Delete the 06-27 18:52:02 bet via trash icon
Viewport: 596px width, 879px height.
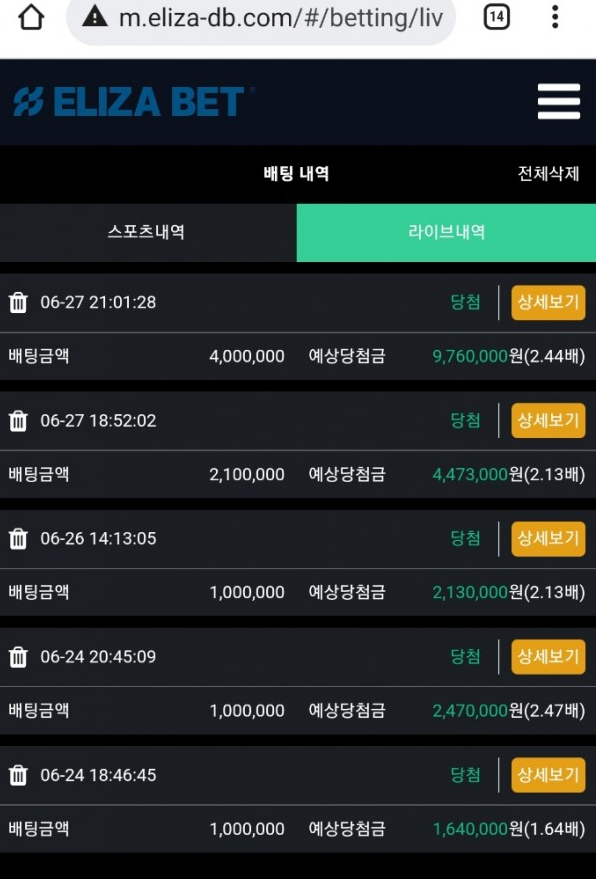click(18, 420)
